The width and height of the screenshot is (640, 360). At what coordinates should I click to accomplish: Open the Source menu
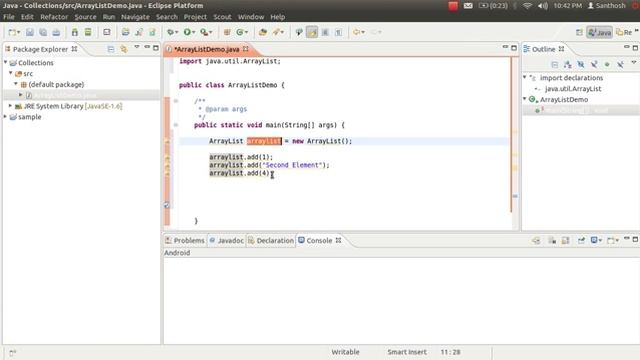coord(85,17)
